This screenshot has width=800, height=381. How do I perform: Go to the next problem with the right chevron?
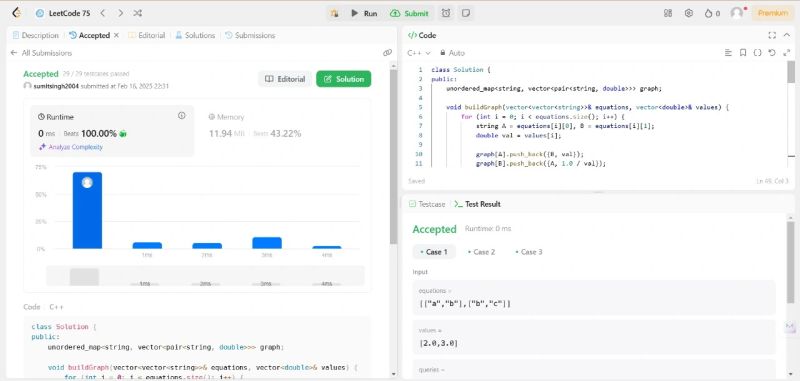tap(120, 13)
